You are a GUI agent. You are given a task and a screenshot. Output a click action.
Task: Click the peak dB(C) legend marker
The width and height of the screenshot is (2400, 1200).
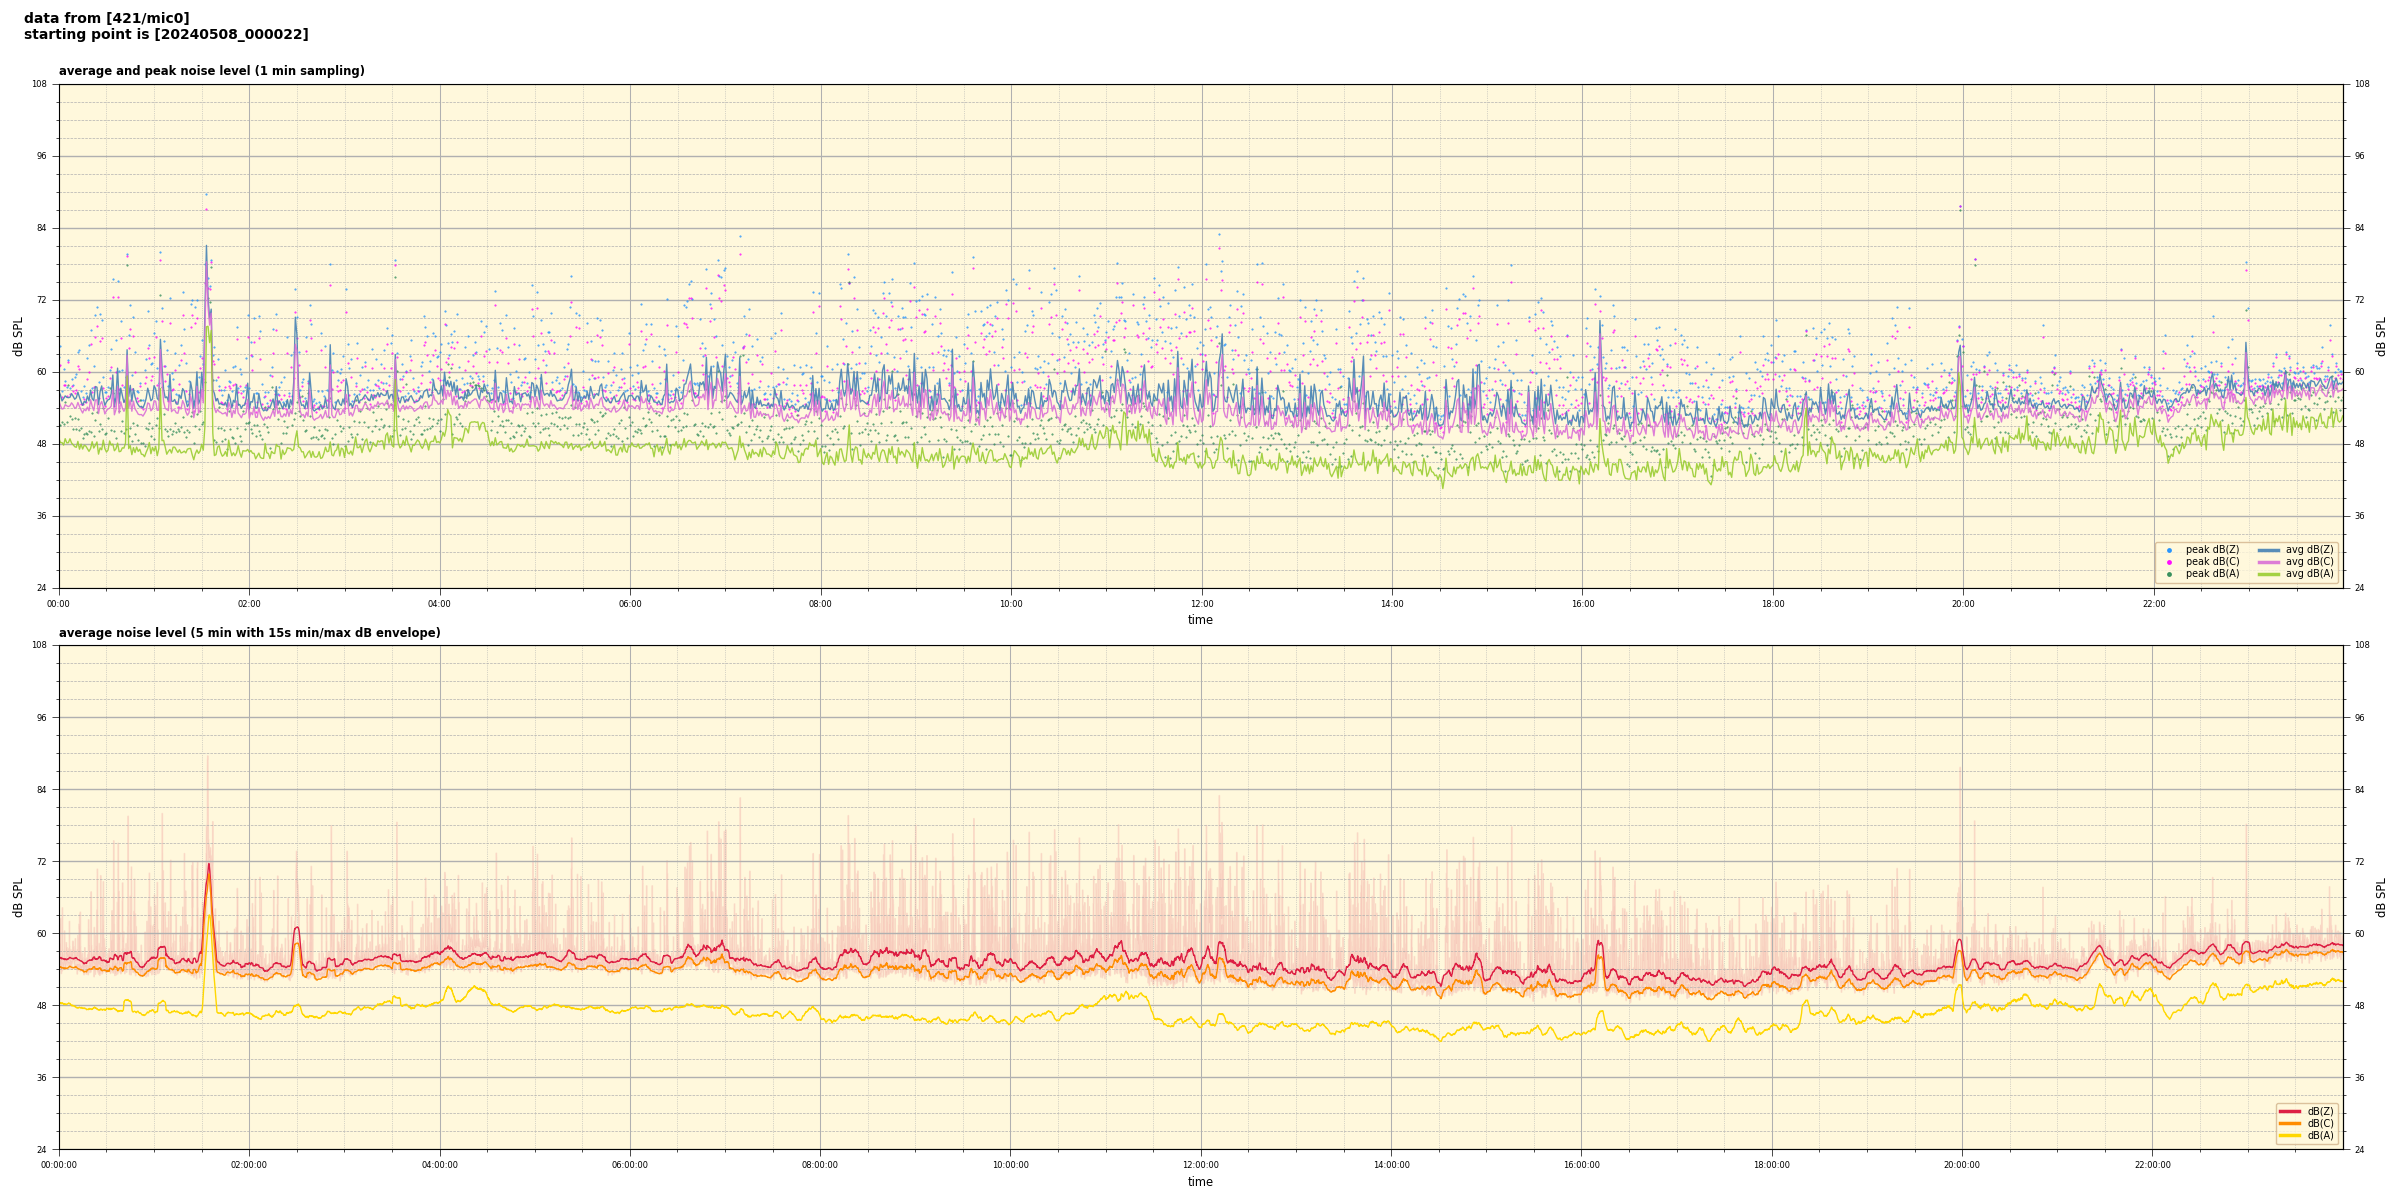[x=2169, y=562]
